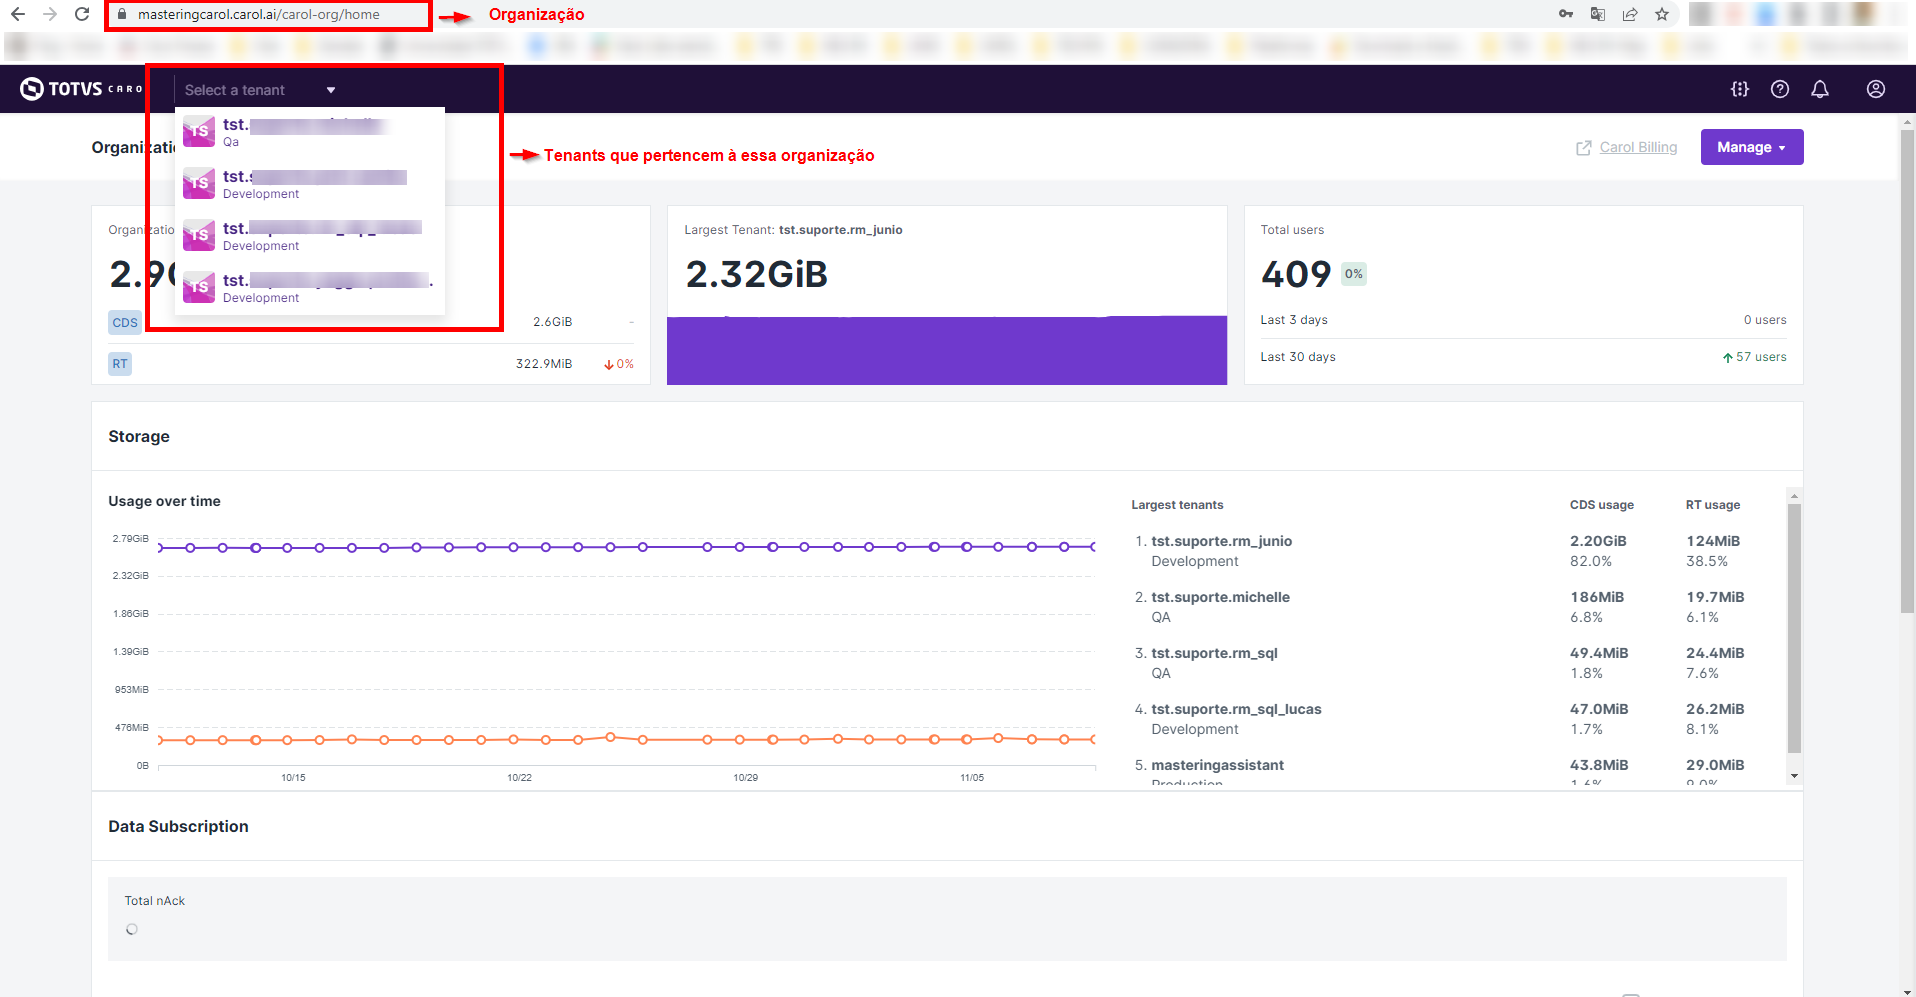Open Google Translate icon in address bar
Viewport: 1916px width, 997px height.
coord(1597,14)
